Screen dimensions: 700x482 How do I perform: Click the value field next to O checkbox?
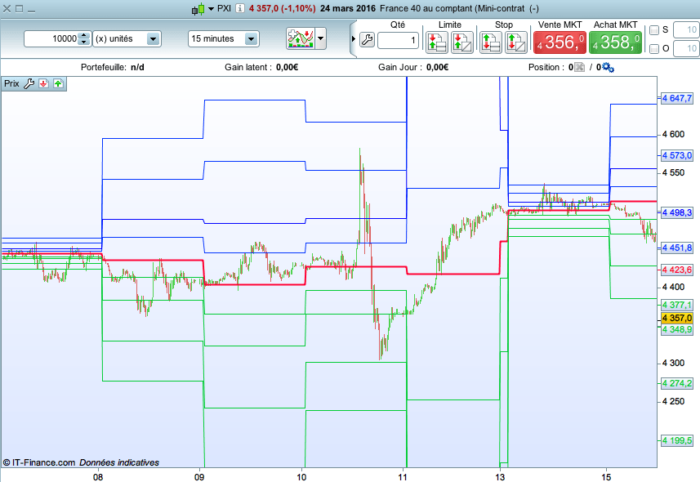[686, 48]
